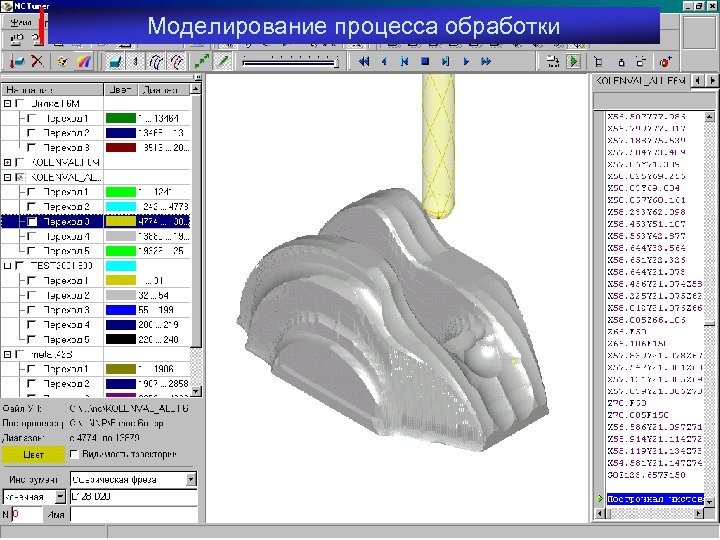Click the red ball with plus icon
Viewport: 720px width, 540px height.
(665, 61)
